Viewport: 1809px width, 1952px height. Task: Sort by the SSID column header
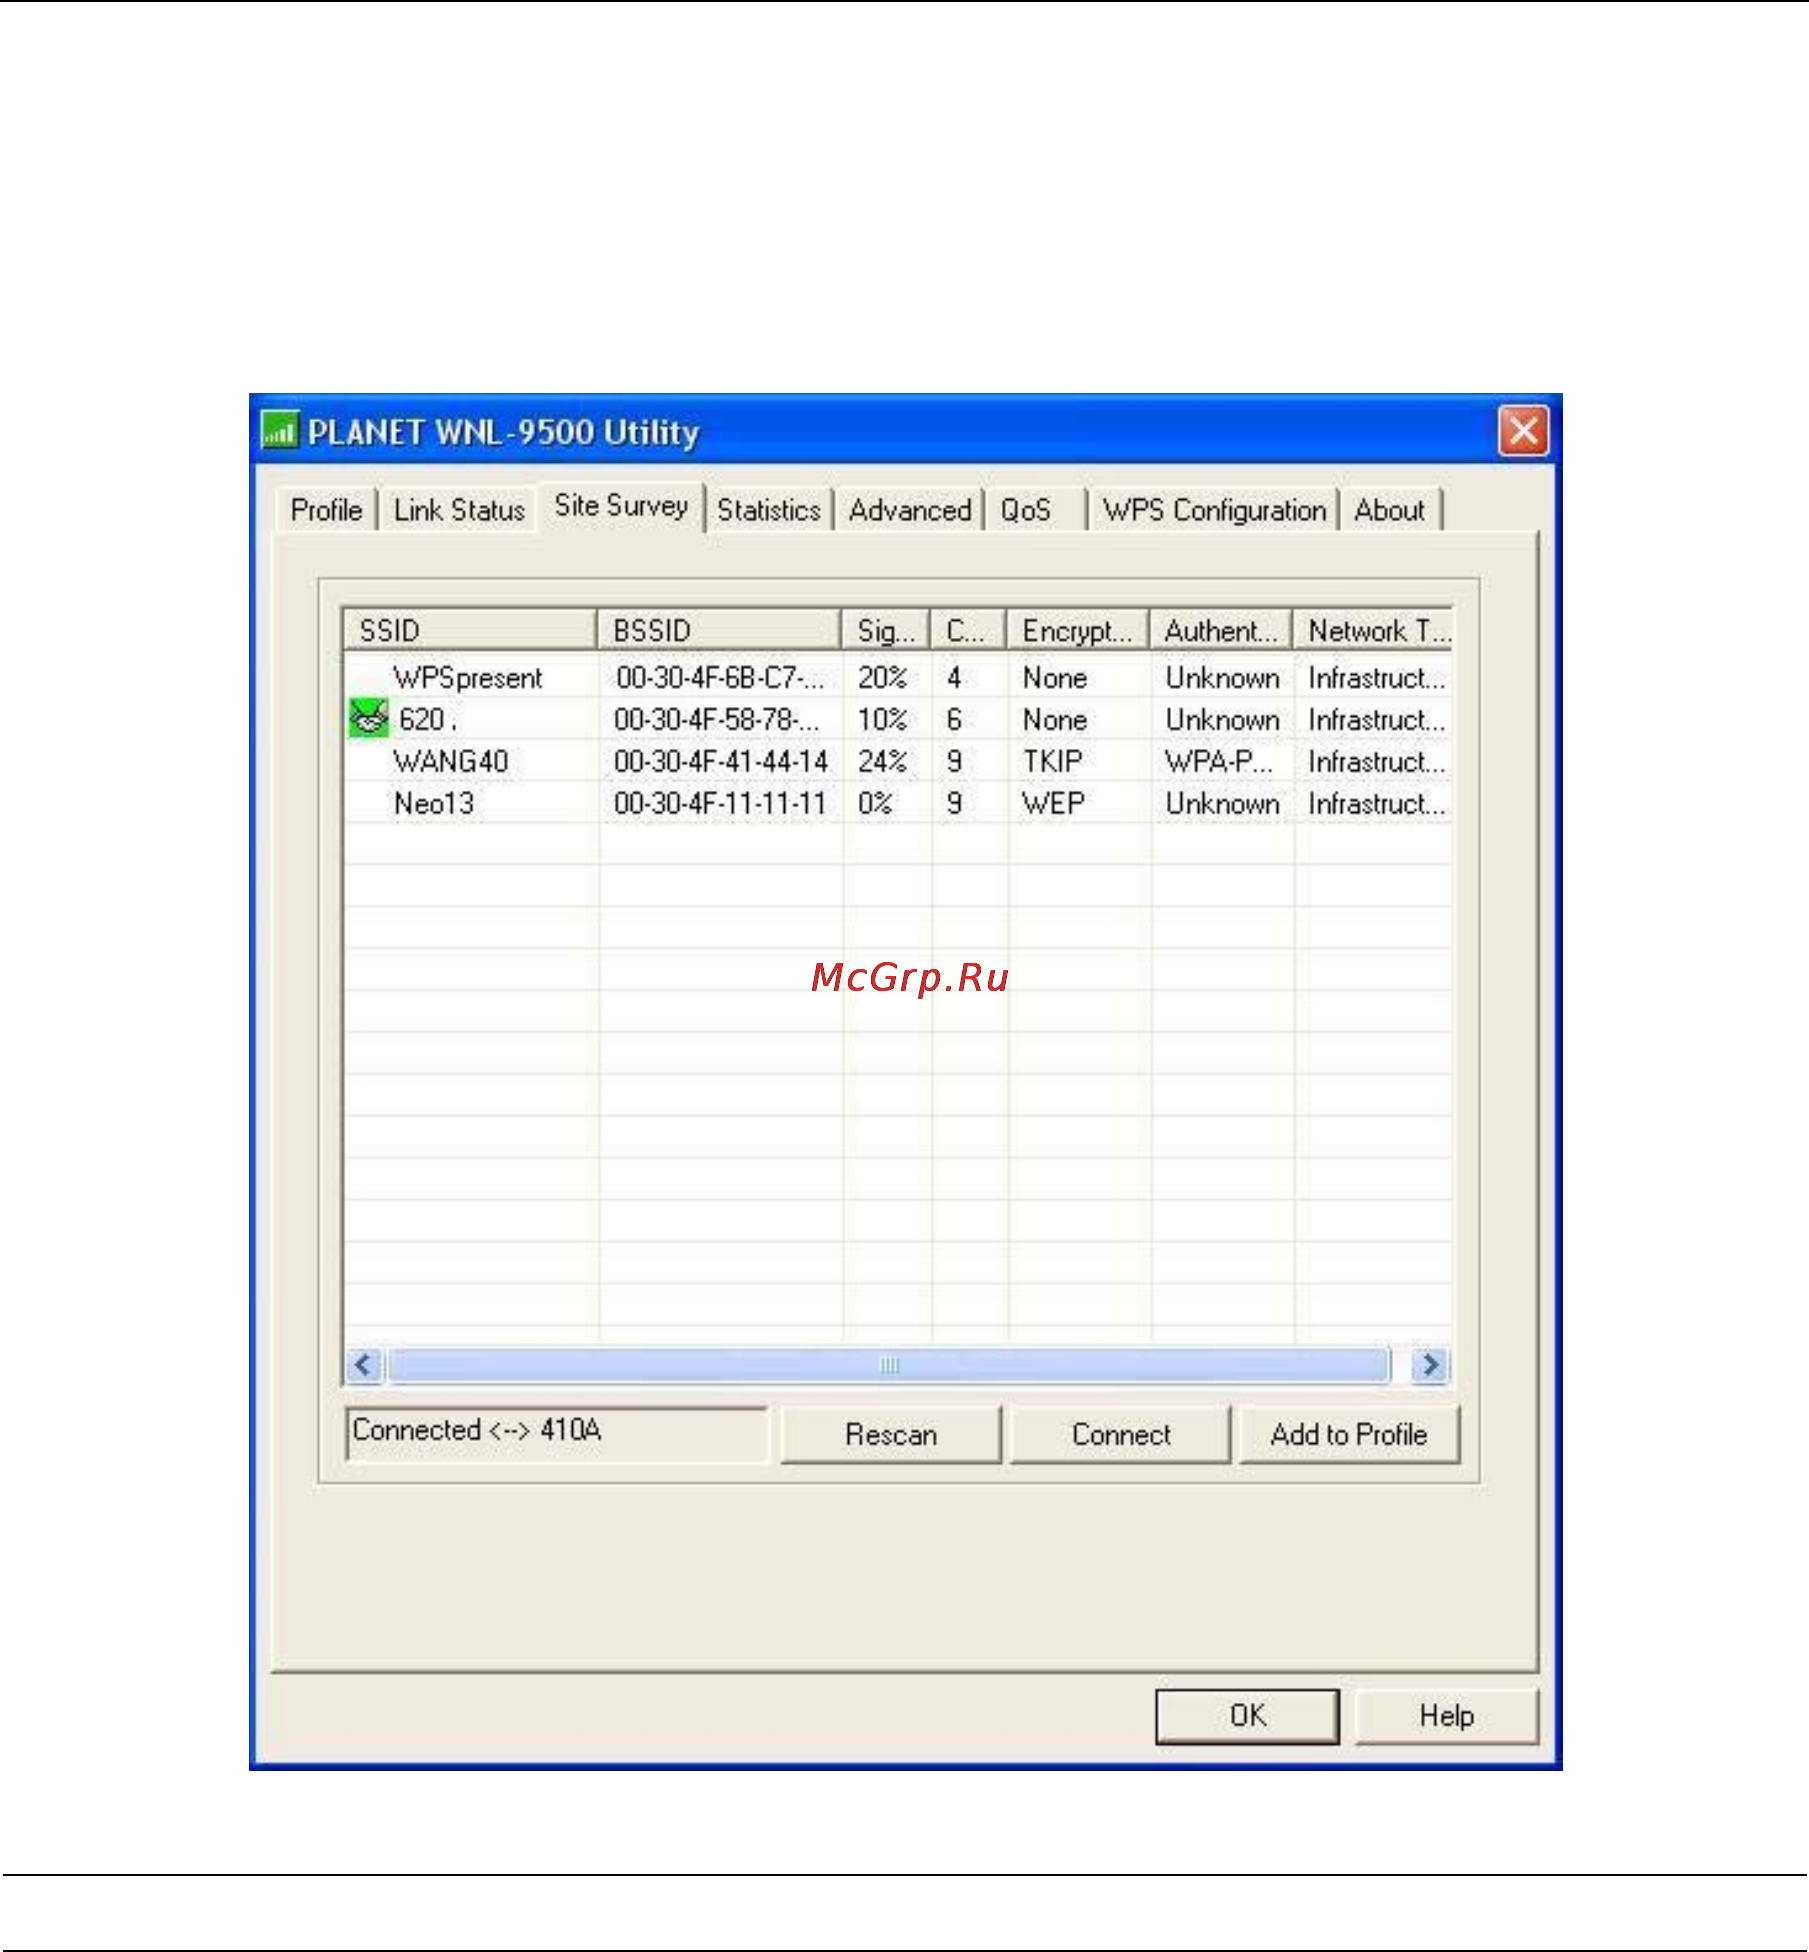point(470,630)
